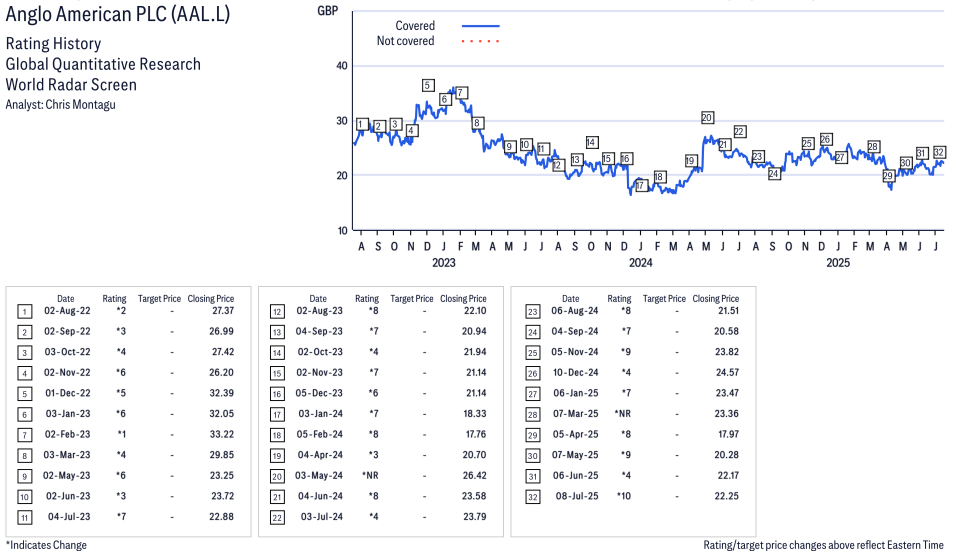
Task: Click date cell 06-Jun-25
Action: [576, 476]
